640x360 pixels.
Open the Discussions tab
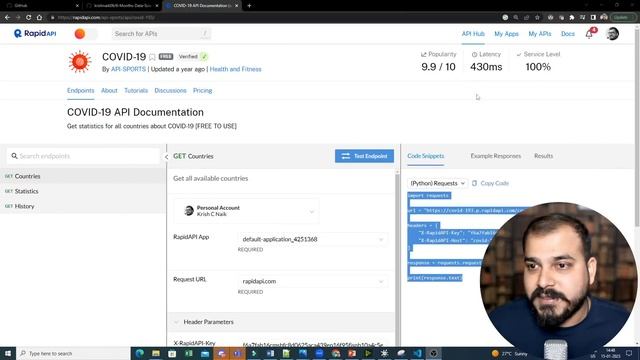pyautogui.click(x=170, y=91)
